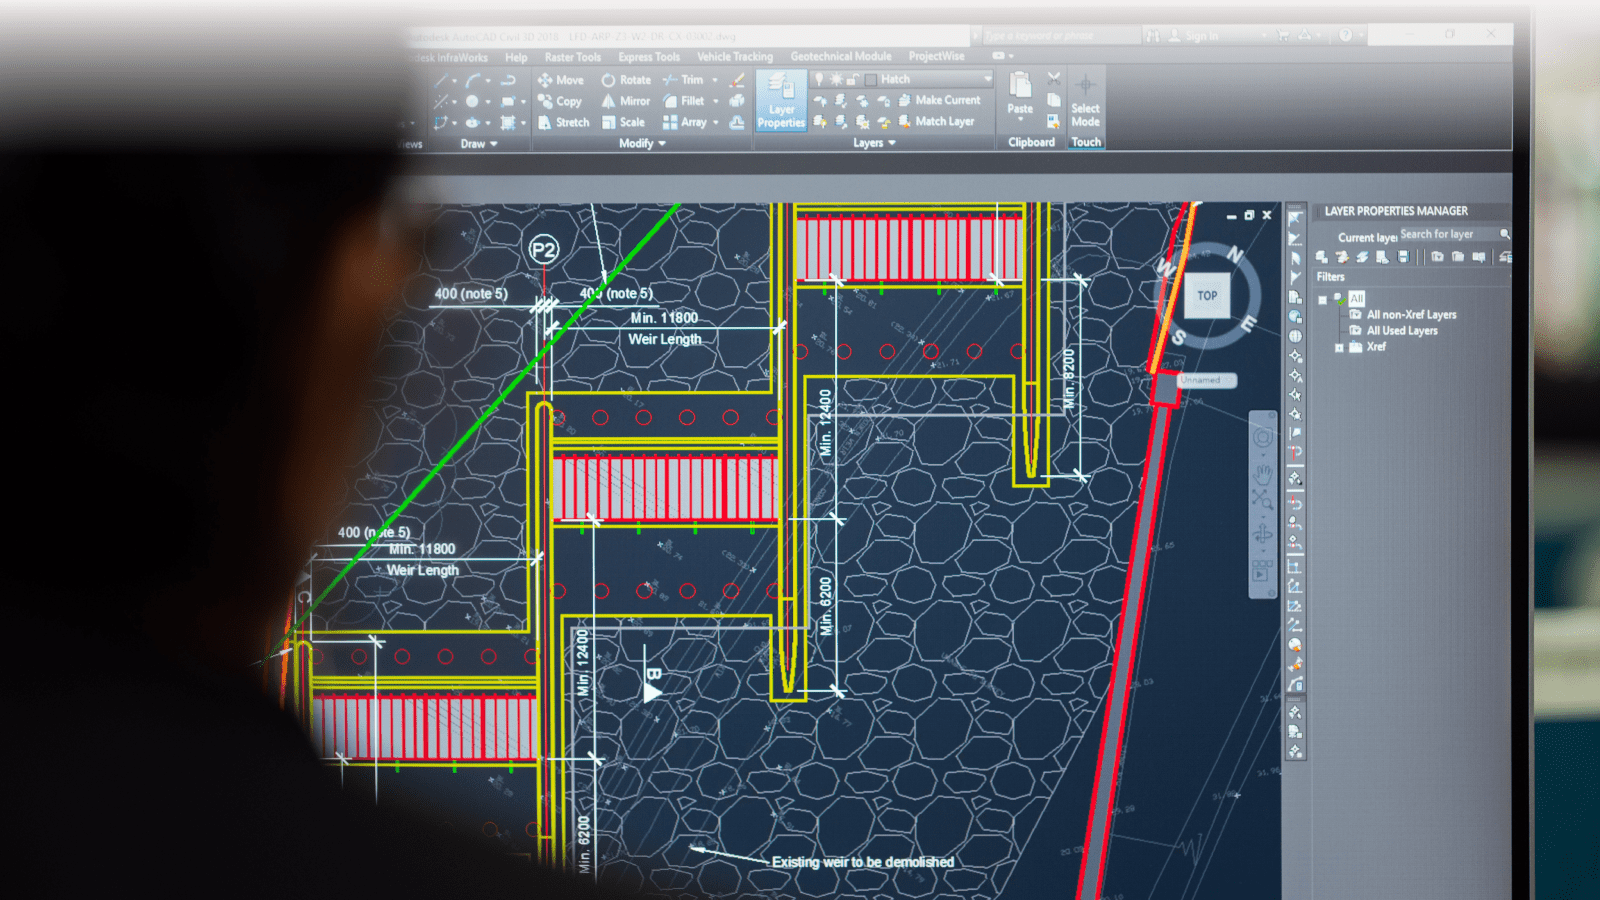Click New Property Filter folder icon
The image size is (1600, 900).
pyautogui.click(x=1437, y=257)
